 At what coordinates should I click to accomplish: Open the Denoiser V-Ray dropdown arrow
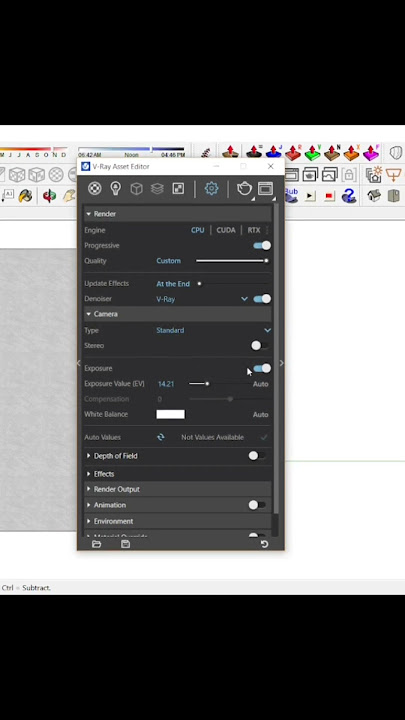point(244,299)
